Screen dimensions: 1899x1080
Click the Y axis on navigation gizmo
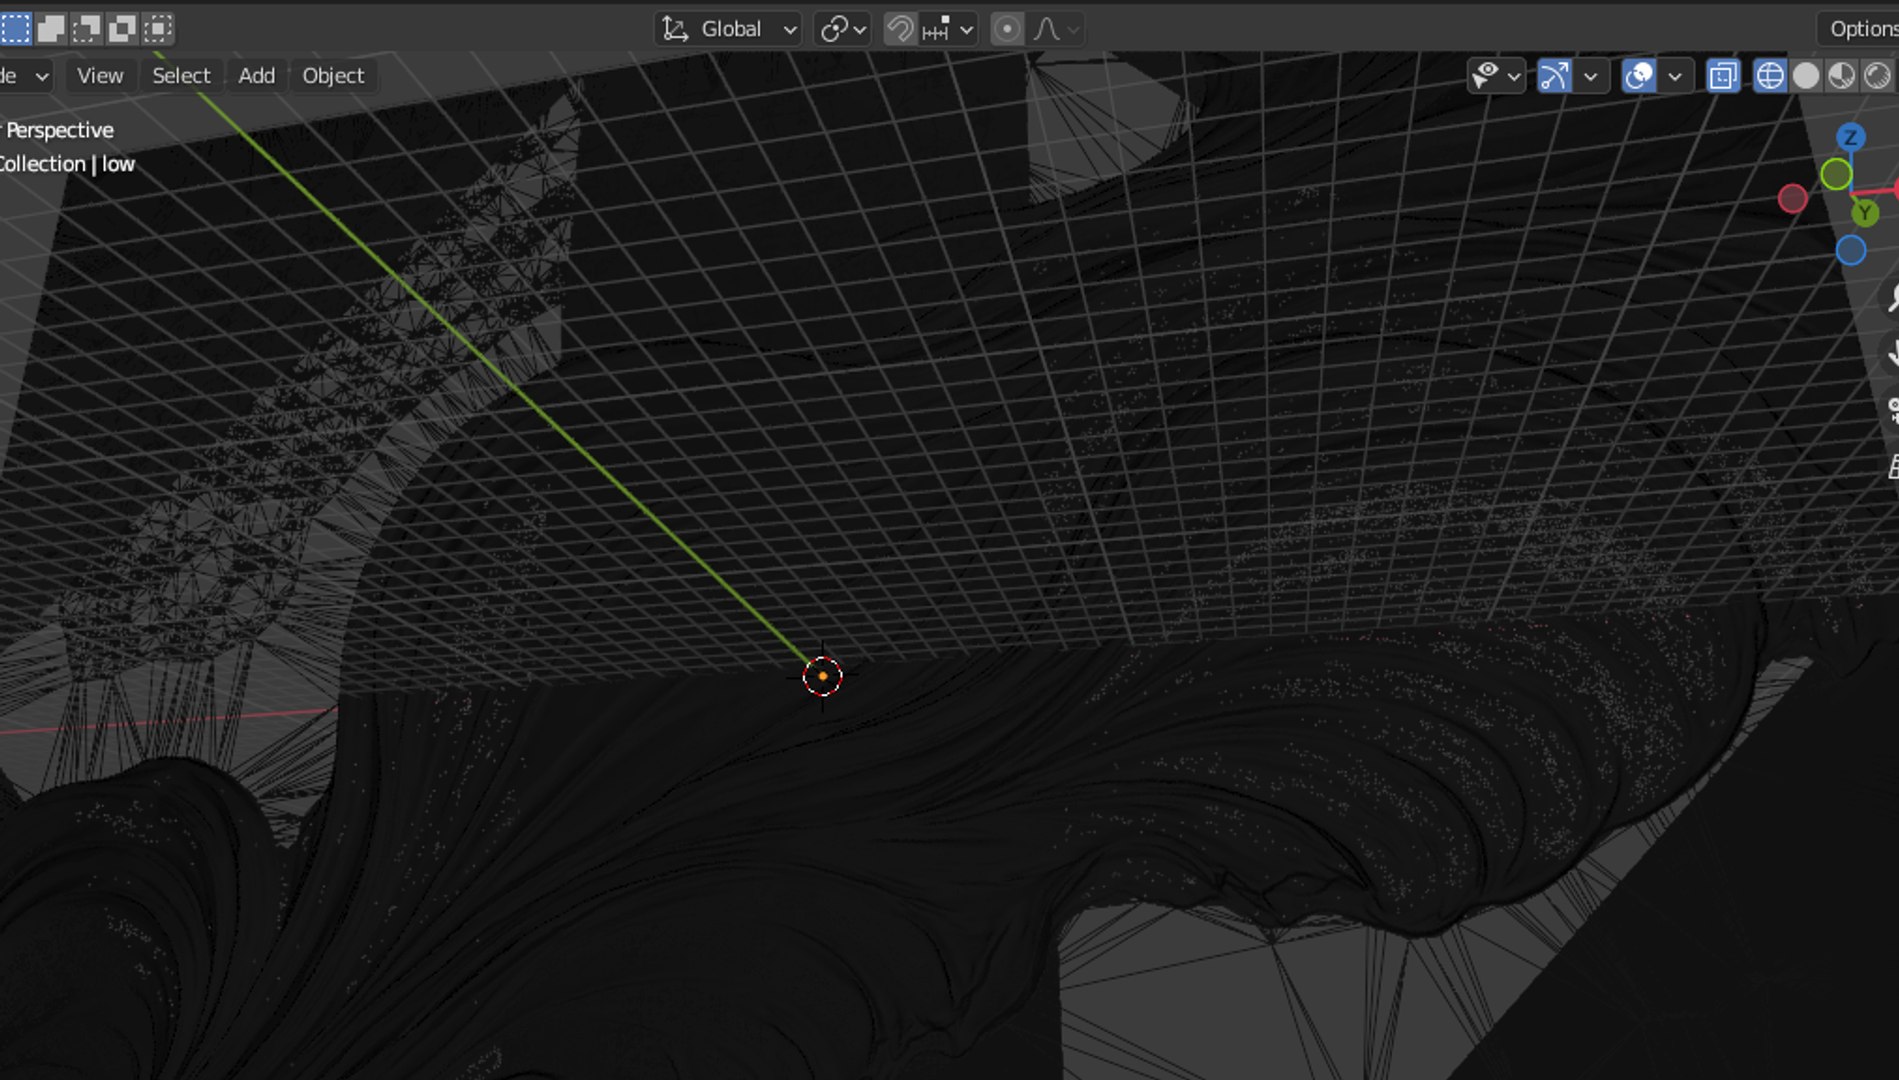click(x=1865, y=213)
